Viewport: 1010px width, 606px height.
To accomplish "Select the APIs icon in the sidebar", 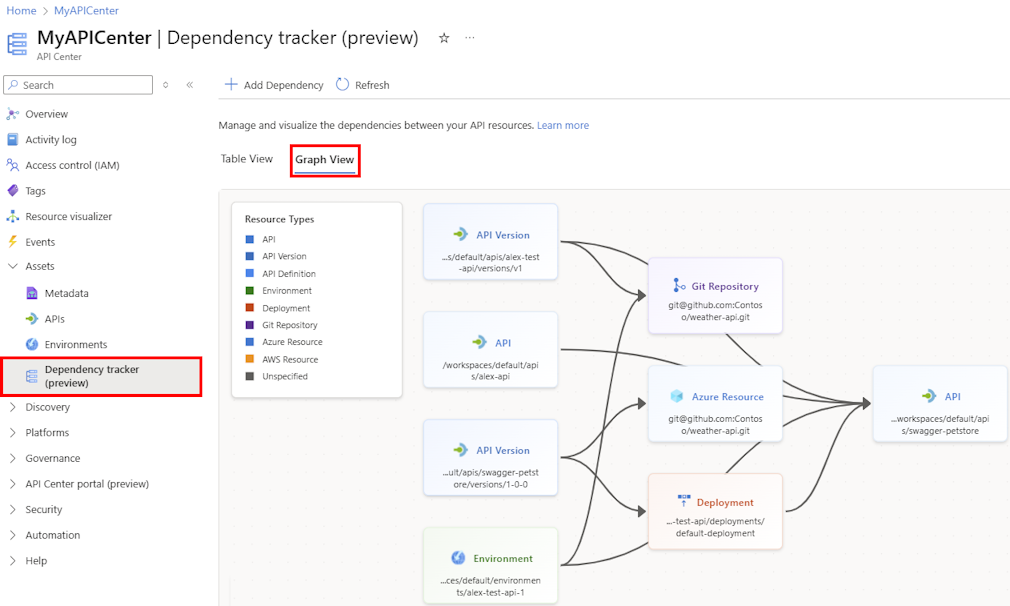I will click(x=34, y=317).
